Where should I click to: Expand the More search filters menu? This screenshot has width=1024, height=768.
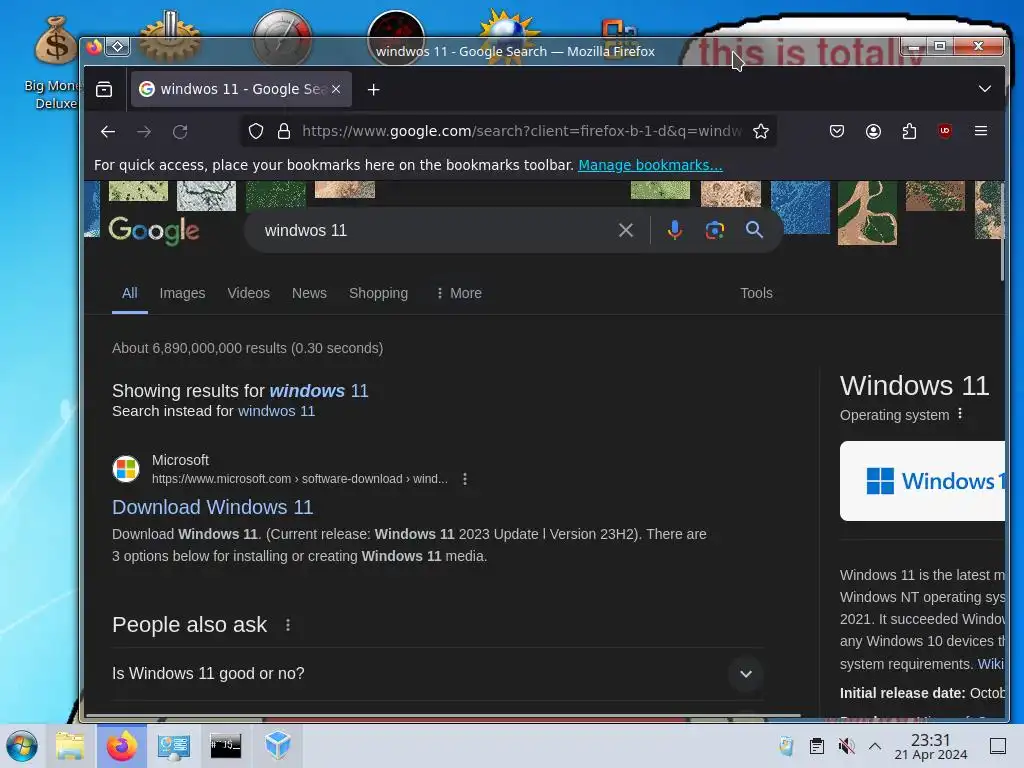tap(459, 293)
